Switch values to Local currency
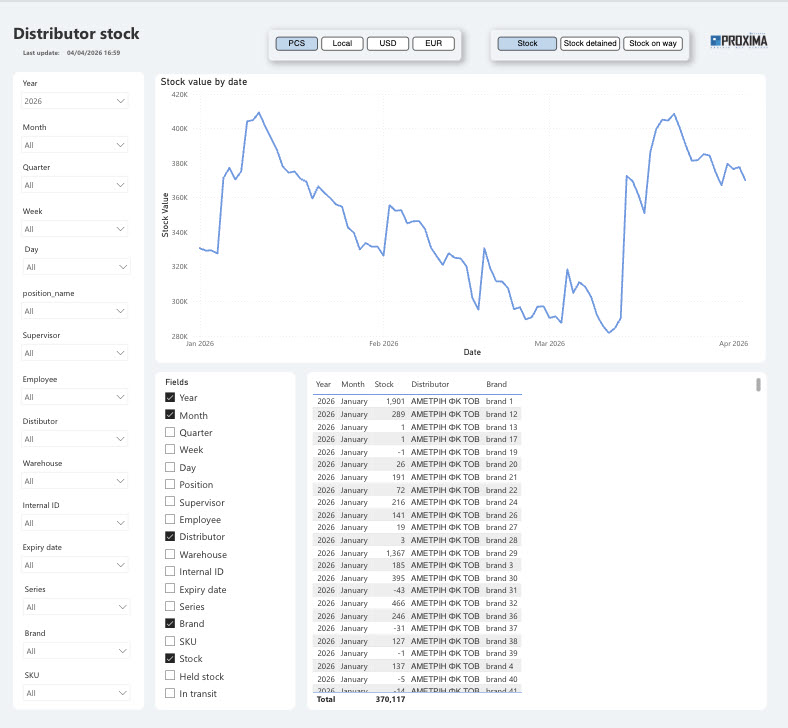 point(342,43)
